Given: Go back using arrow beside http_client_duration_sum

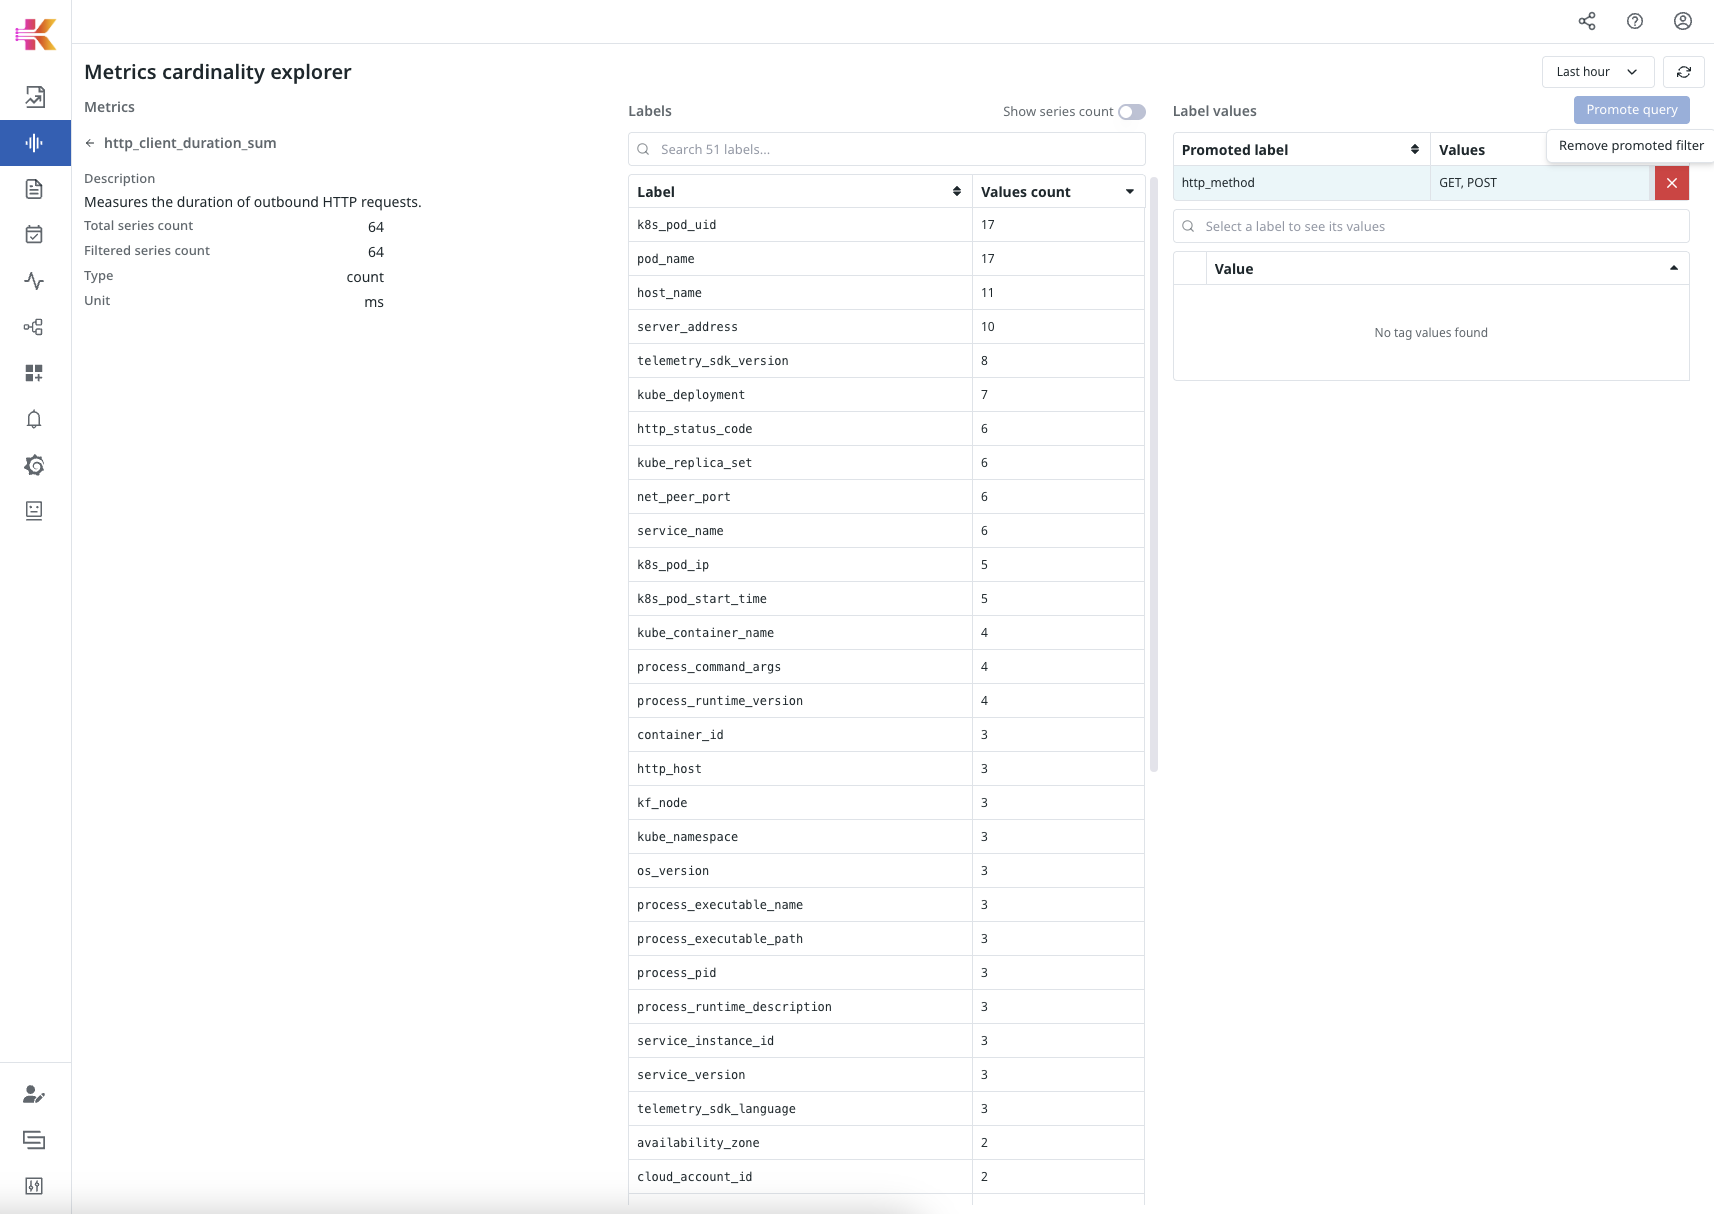Looking at the screenshot, I should (90, 143).
